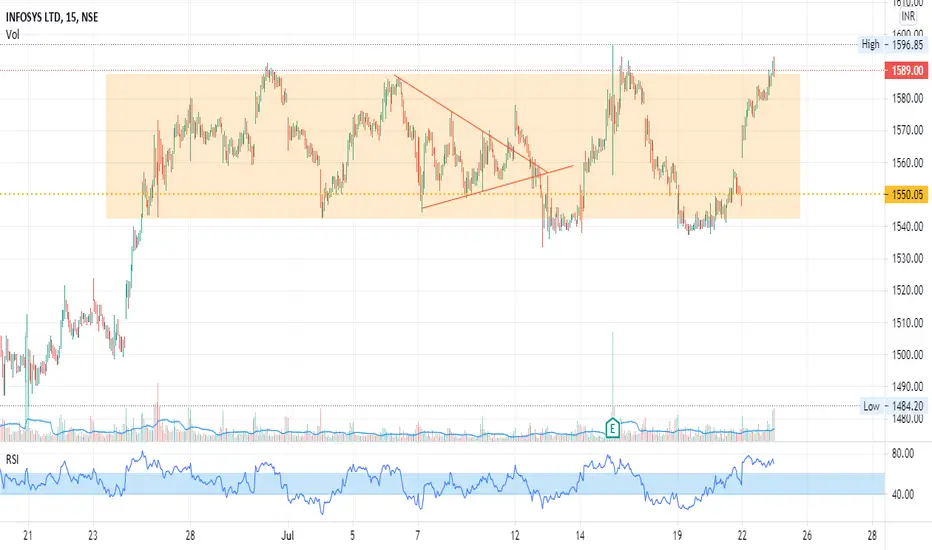This screenshot has height=550, width=932.
Task: Click the 28 date label on the right end
Action: [871, 536]
